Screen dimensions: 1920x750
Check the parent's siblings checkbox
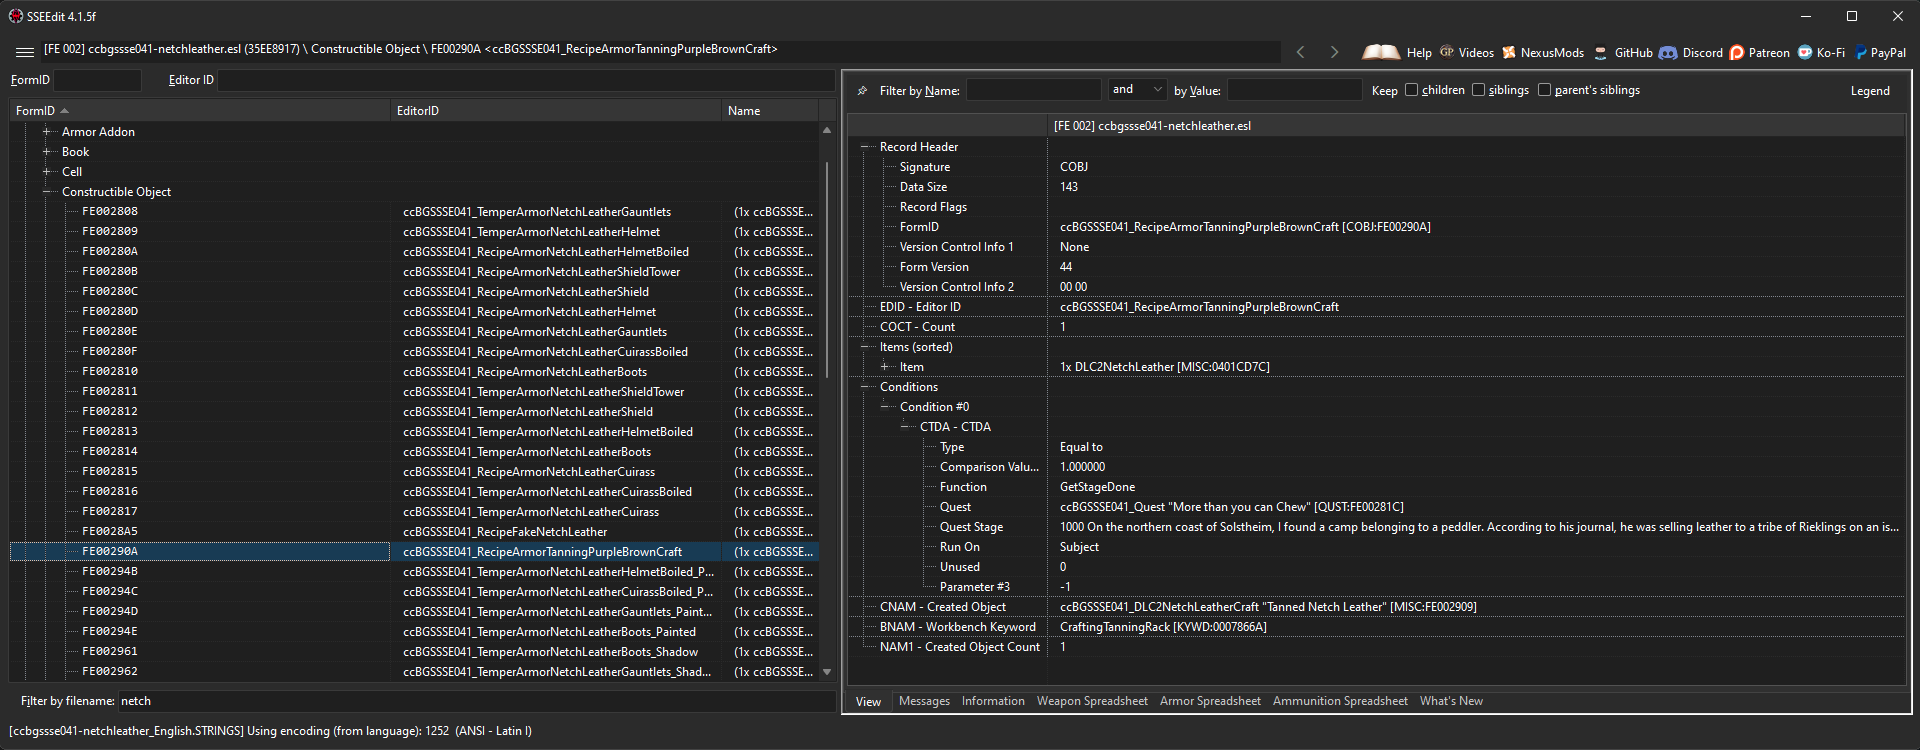pyautogui.click(x=1544, y=90)
